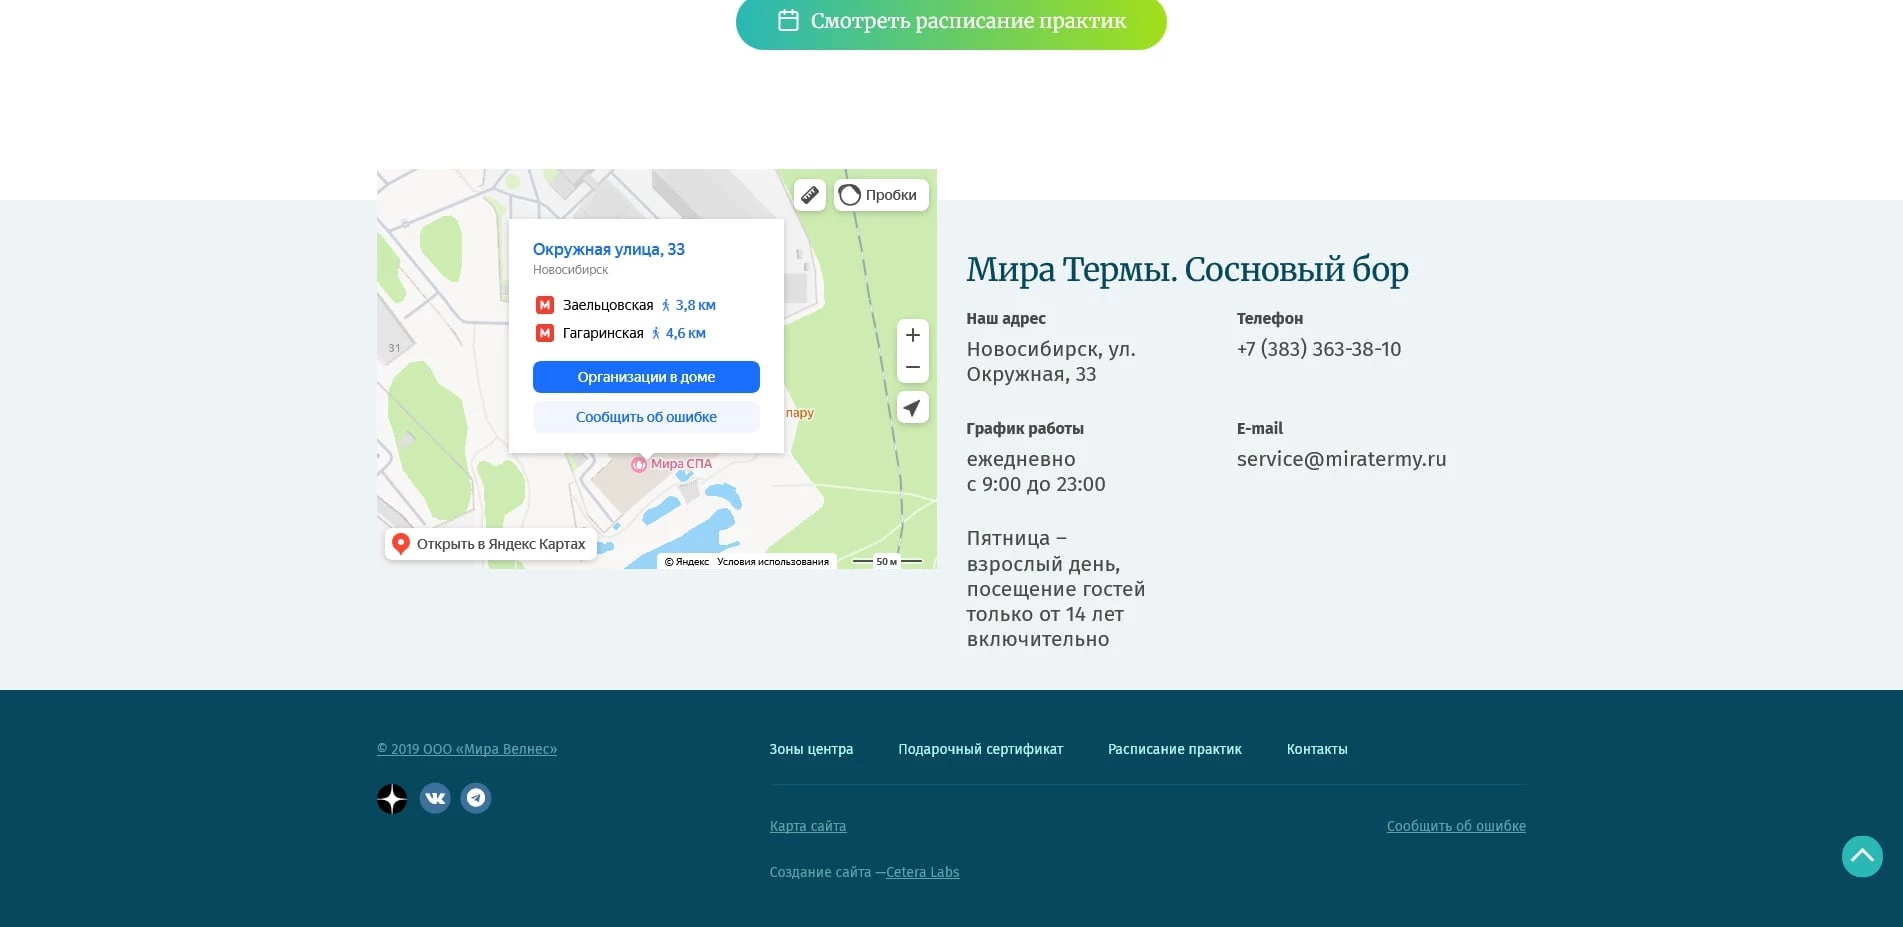This screenshot has height=927, width=1903.
Task: Click the service@miratermy.ru email link
Action: coord(1341,459)
